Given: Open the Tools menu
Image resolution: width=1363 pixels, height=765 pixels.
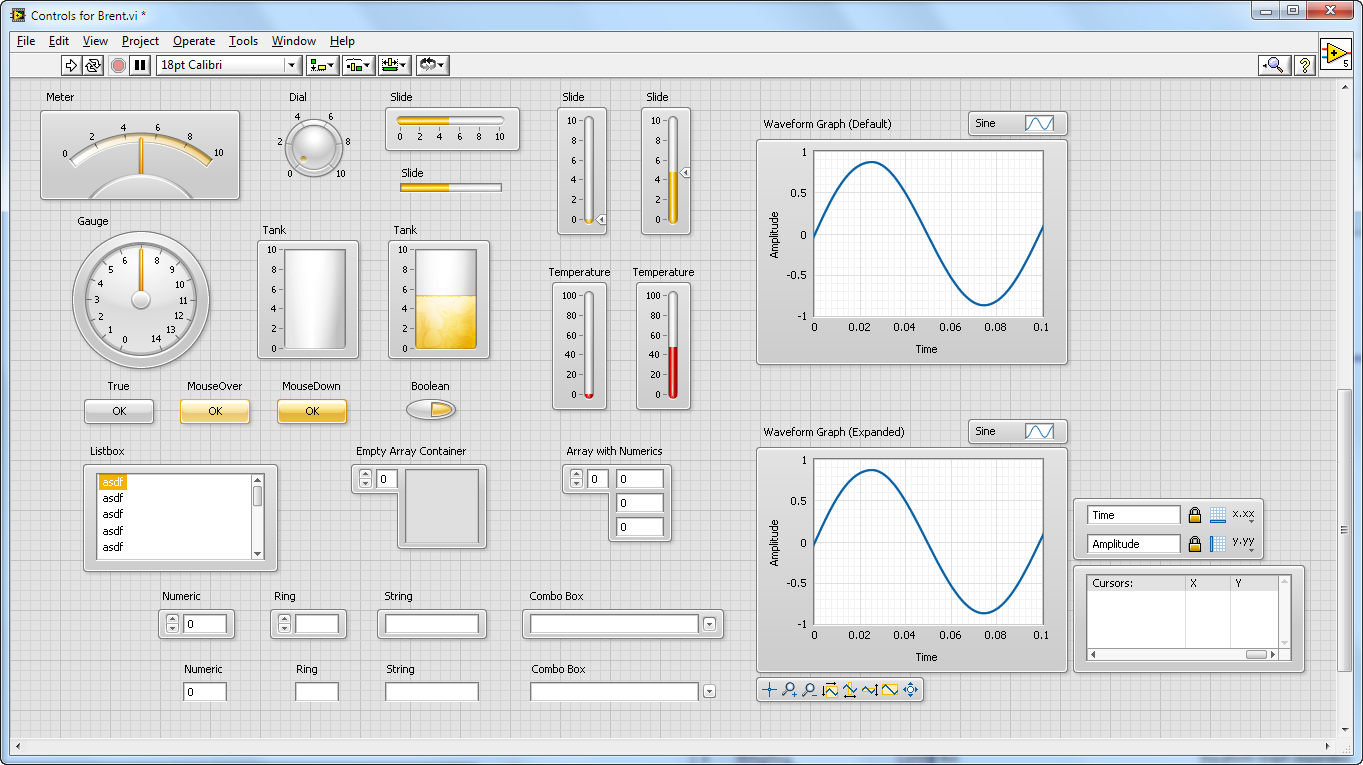Looking at the screenshot, I should pos(243,41).
